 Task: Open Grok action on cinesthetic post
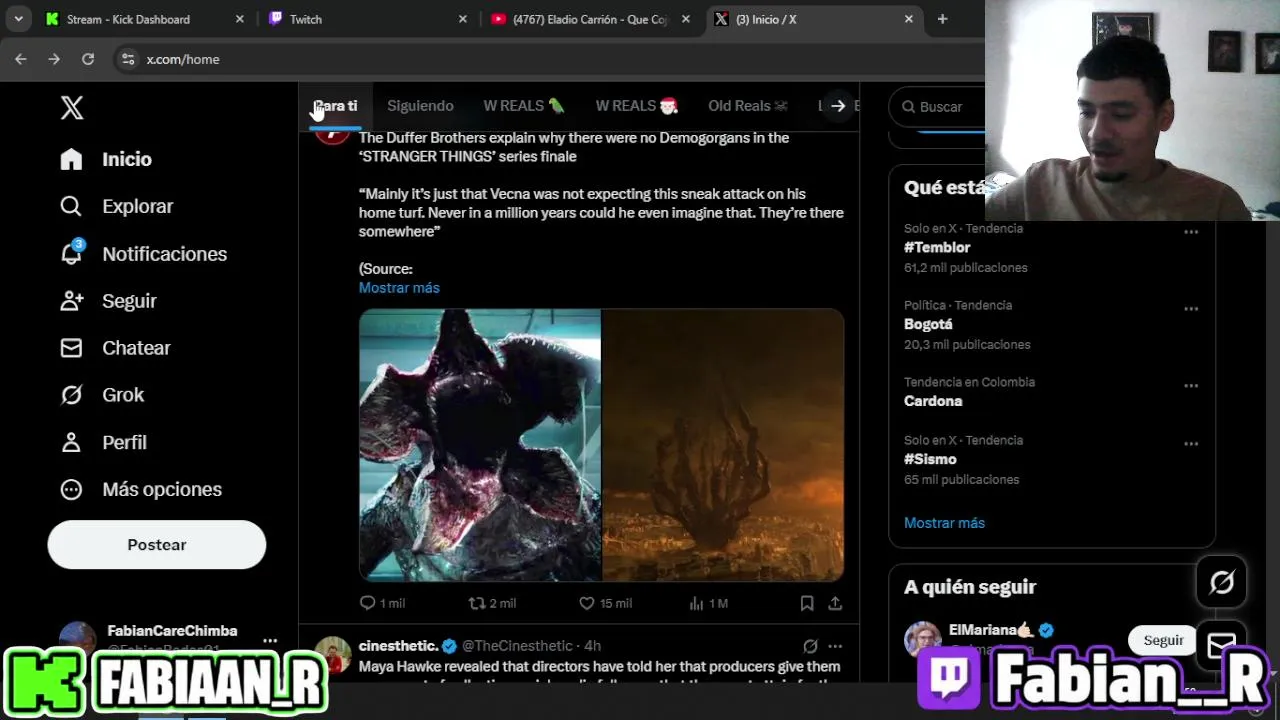click(x=810, y=646)
